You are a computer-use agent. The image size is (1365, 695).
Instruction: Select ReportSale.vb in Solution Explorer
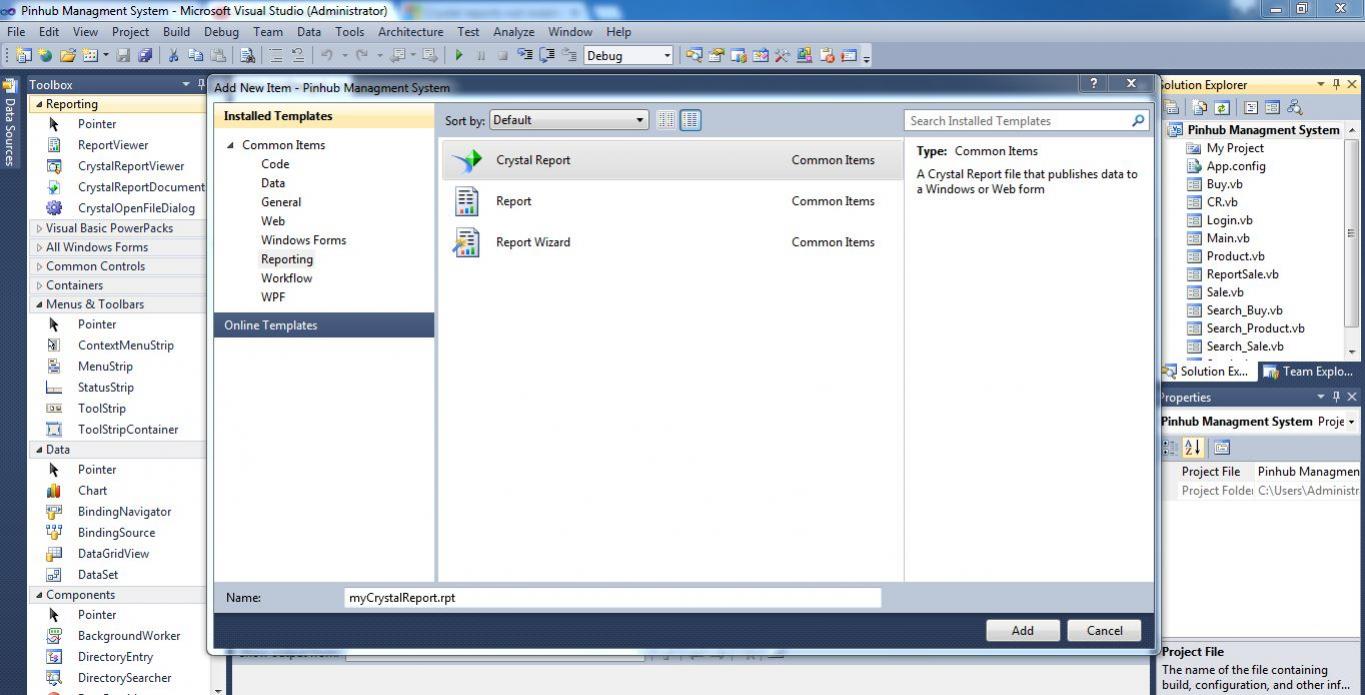click(x=1242, y=274)
